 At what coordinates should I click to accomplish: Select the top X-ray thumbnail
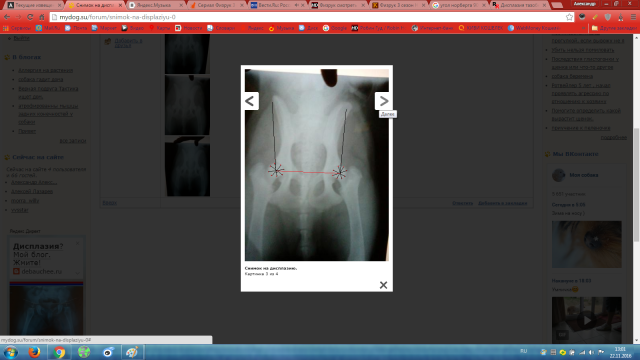(x=187, y=54)
